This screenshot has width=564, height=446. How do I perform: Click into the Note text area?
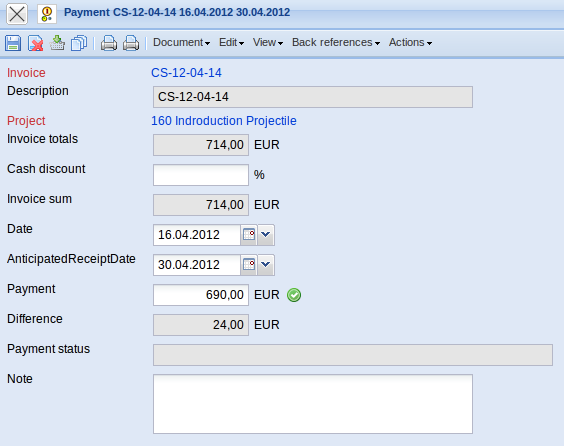pos(313,404)
